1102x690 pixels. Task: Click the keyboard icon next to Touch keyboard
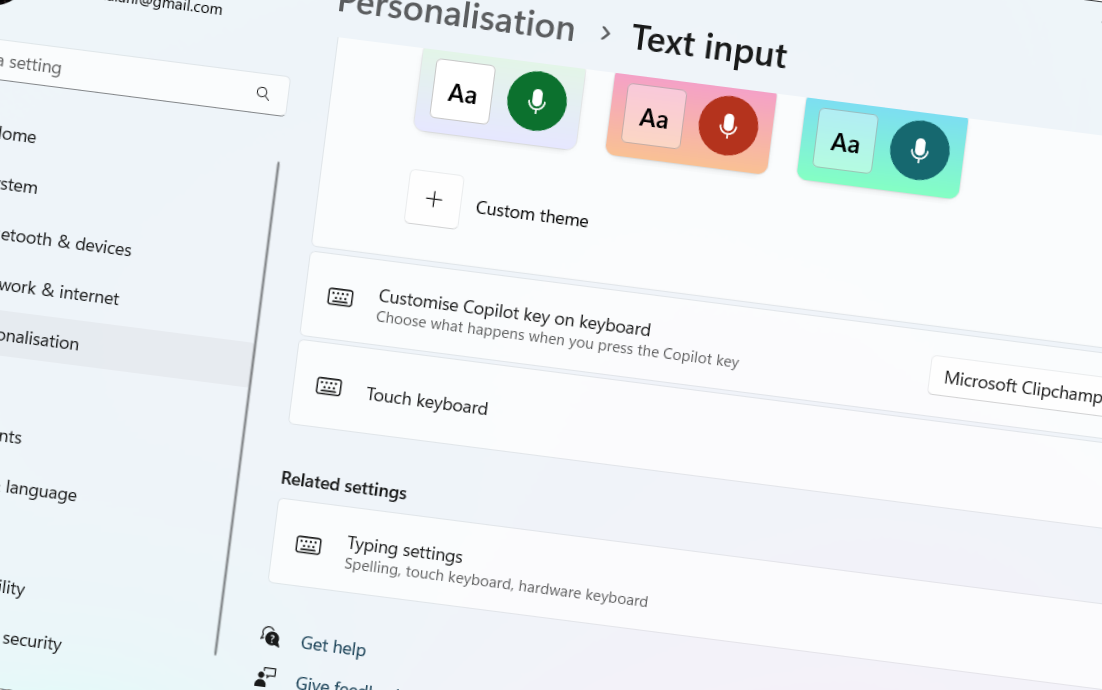(x=329, y=386)
